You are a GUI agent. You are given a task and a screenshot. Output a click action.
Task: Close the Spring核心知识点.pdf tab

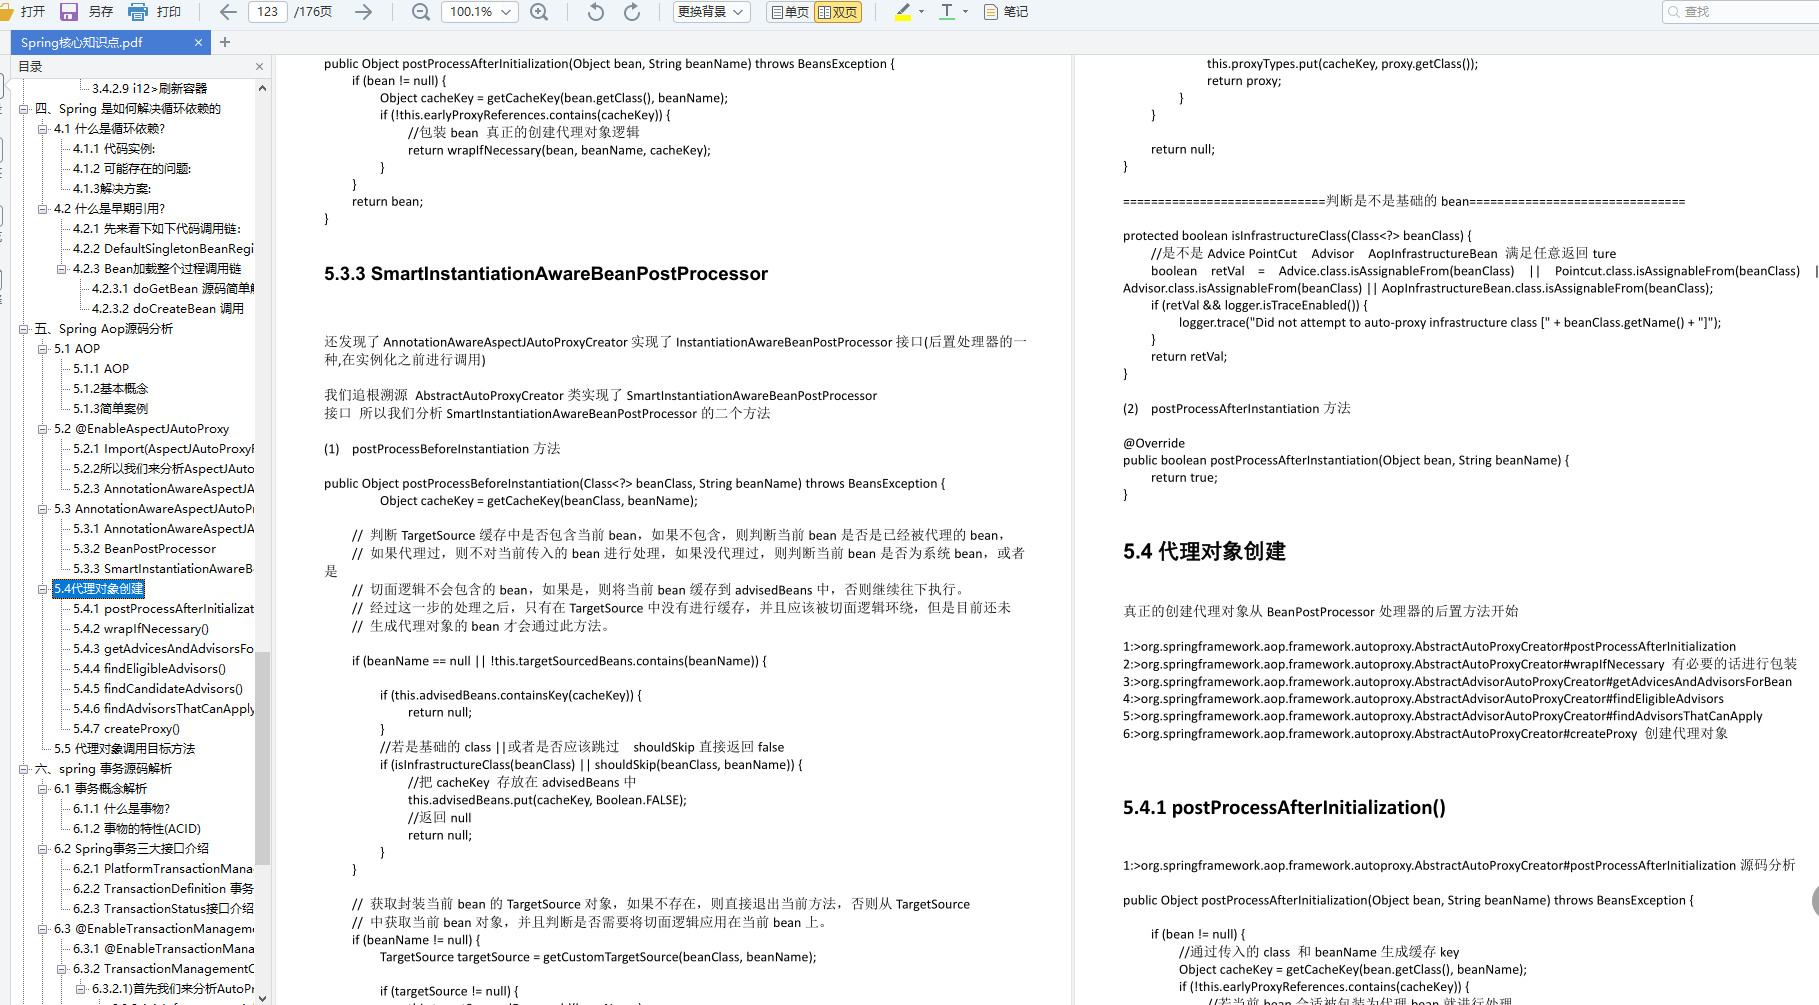(198, 42)
